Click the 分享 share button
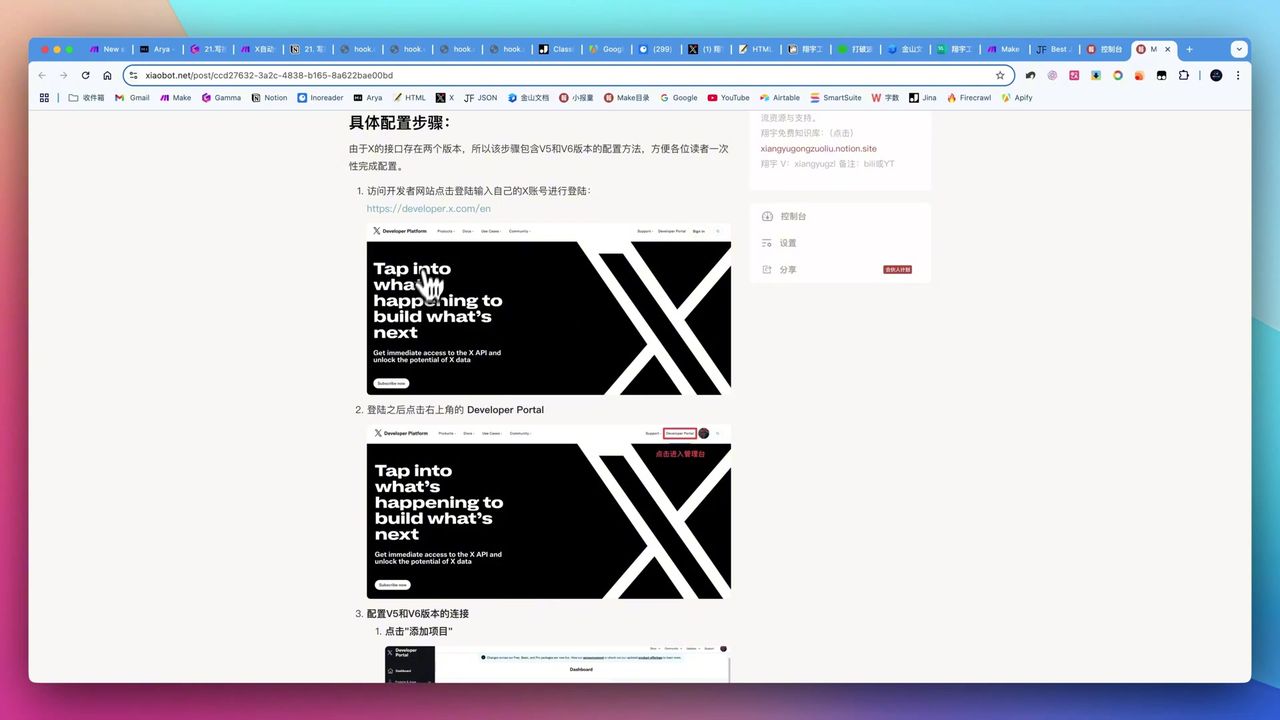Image resolution: width=1280 pixels, height=720 pixels. [786, 269]
